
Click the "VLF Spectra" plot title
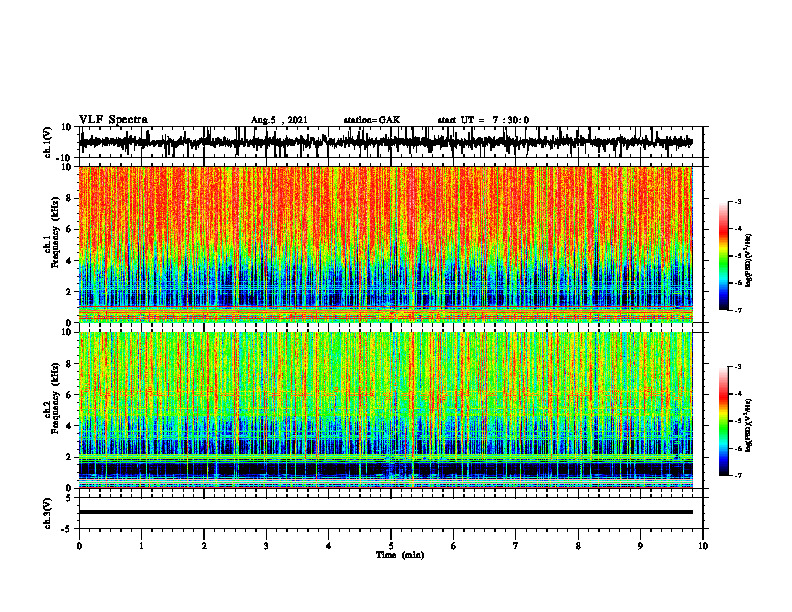click(113, 120)
